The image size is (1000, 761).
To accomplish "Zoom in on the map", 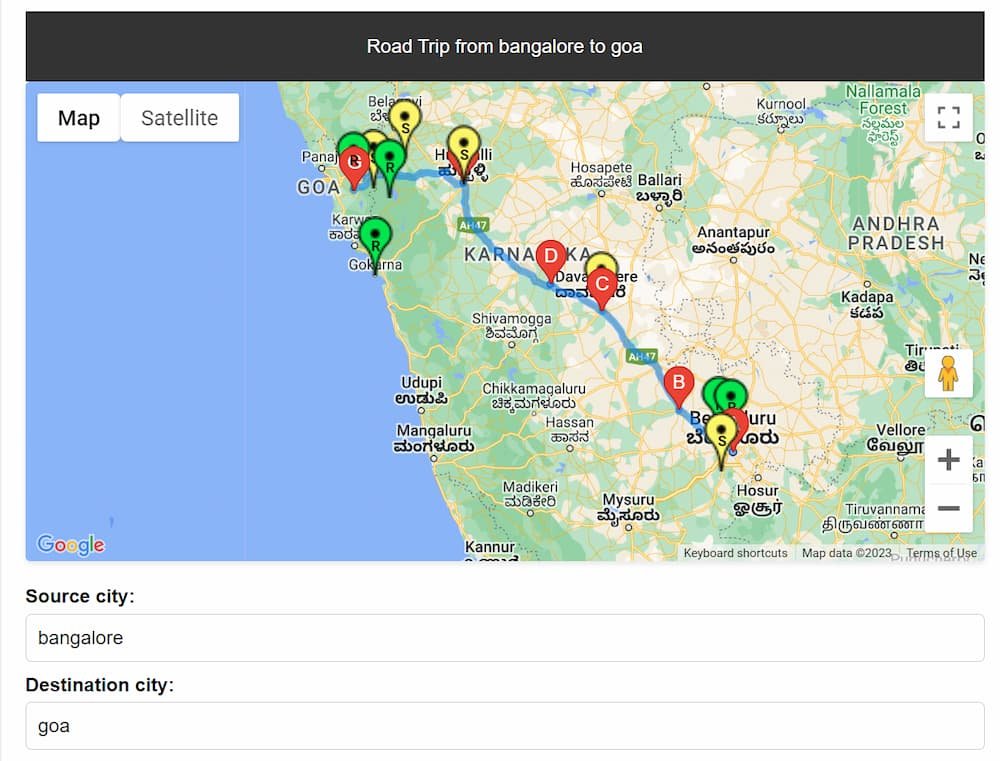I will [x=948, y=459].
